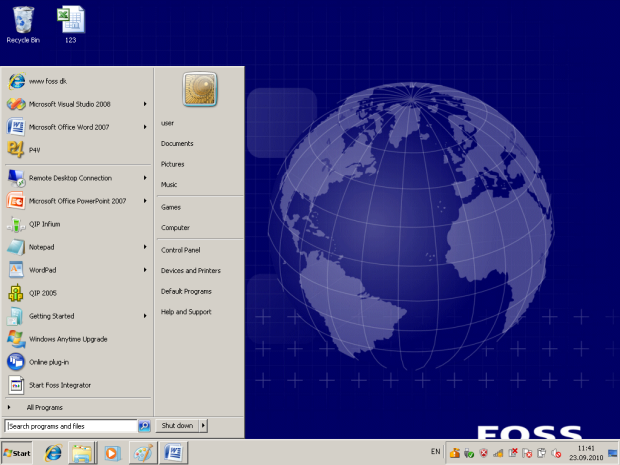Open Devices and Printers

[191, 271]
